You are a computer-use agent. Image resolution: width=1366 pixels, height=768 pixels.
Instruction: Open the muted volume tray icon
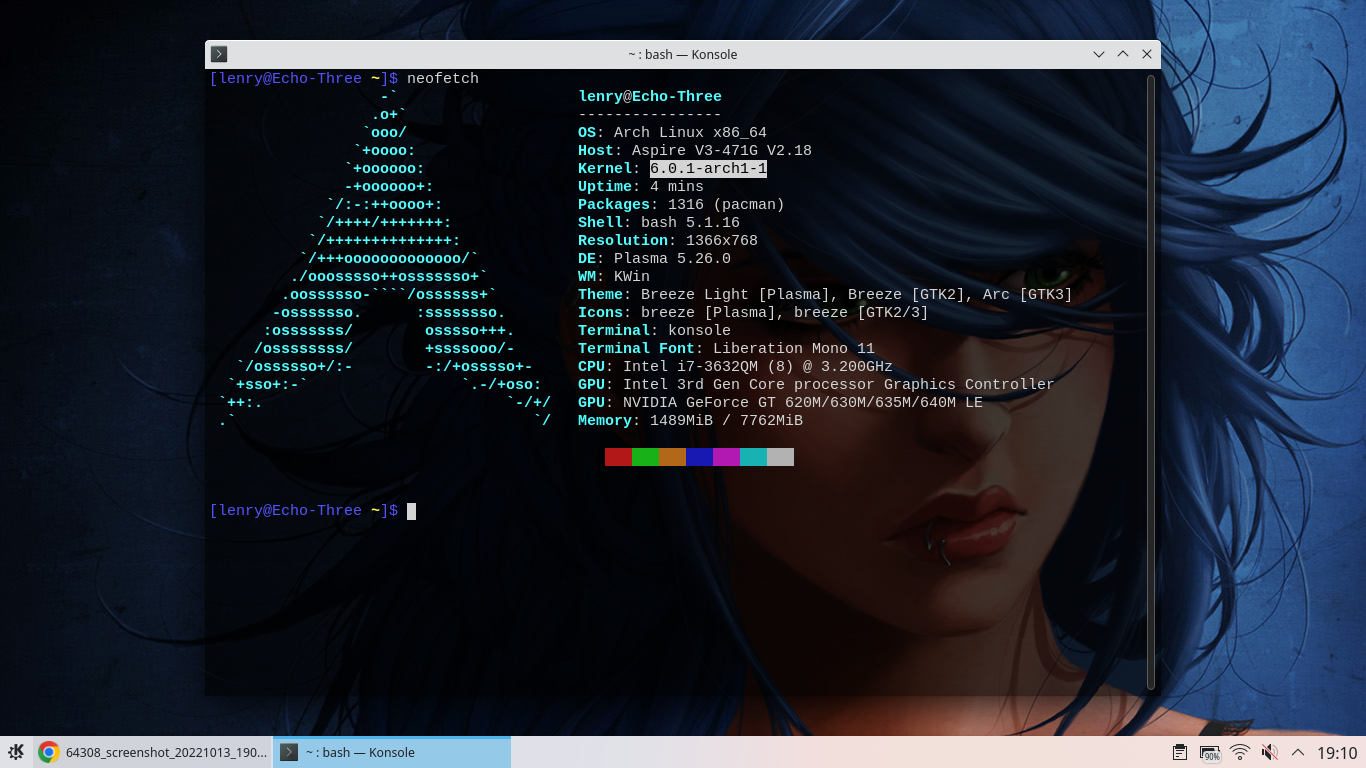pos(1270,753)
